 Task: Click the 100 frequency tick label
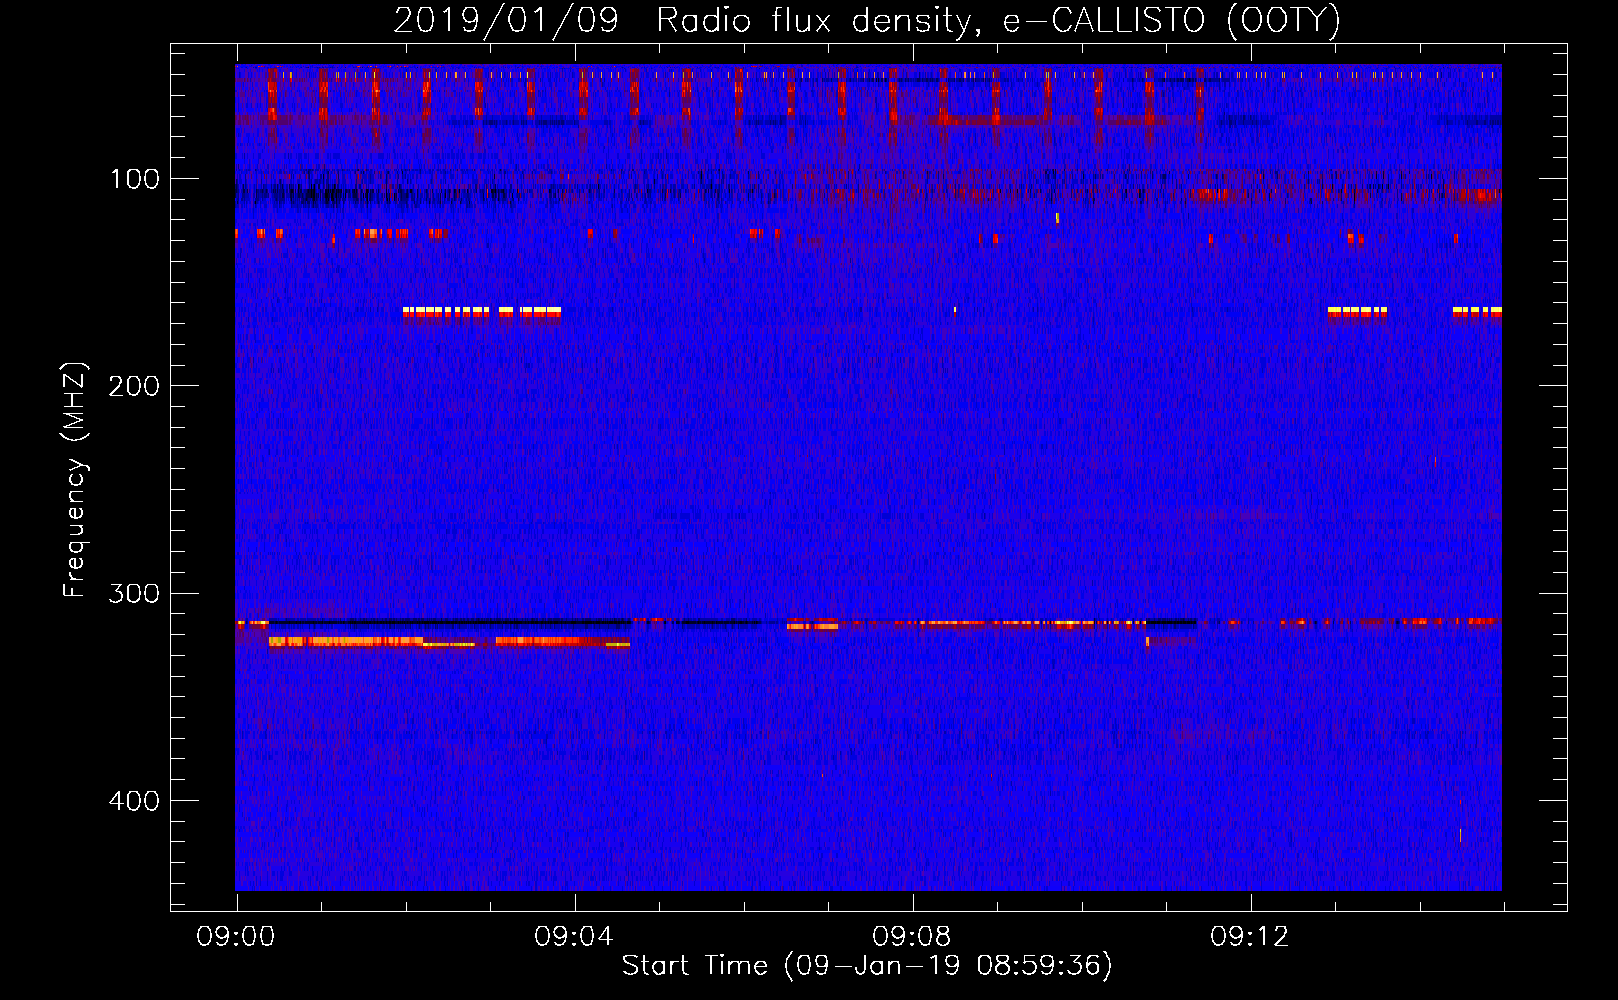tap(135, 179)
